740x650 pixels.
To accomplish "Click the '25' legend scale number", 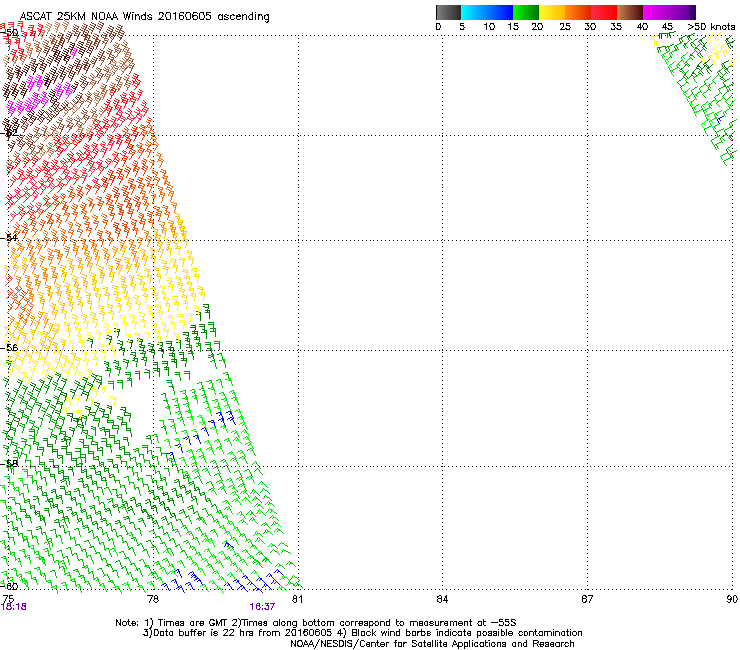I will [565, 27].
